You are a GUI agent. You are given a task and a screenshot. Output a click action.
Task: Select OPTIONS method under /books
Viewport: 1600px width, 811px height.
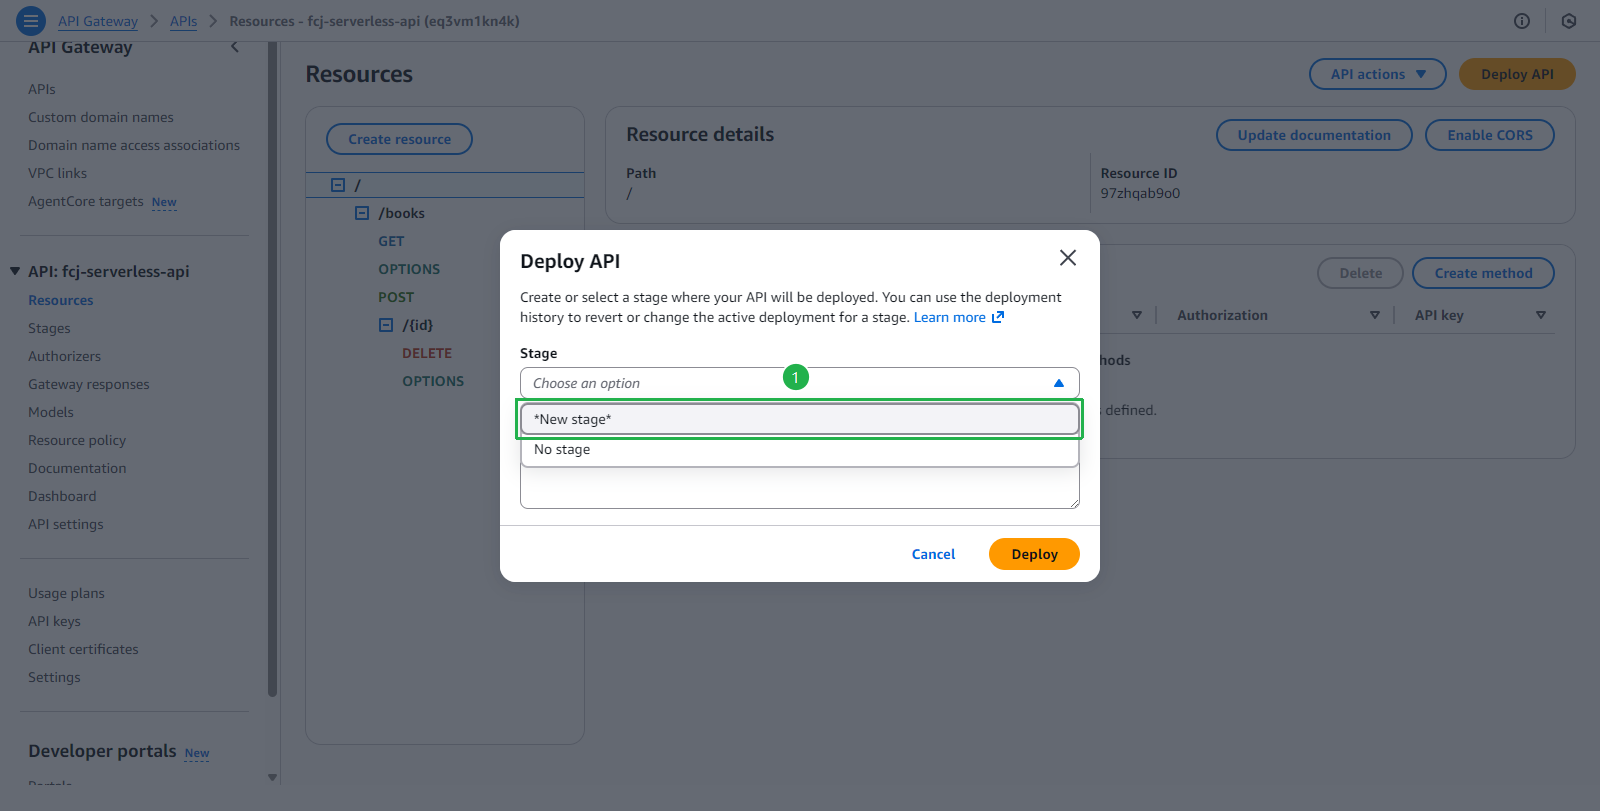coord(409,269)
